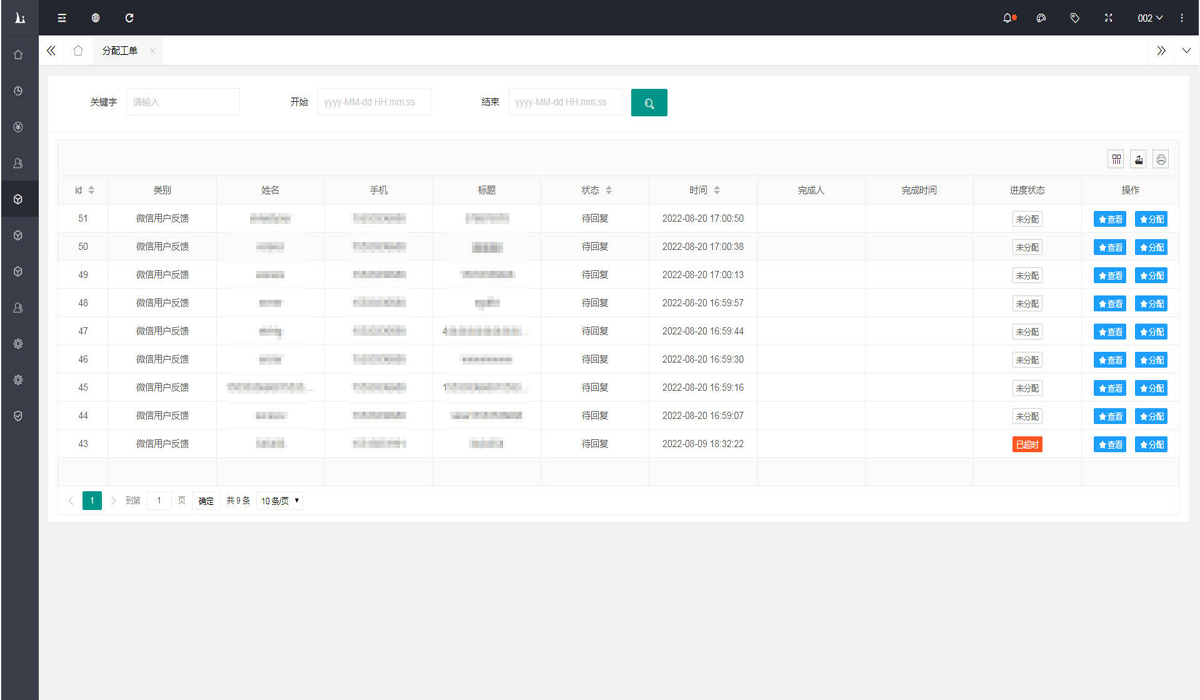Screen dimensions: 1200x700
Task: Expand the tab operations chevron dropdown
Action: (1187, 51)
